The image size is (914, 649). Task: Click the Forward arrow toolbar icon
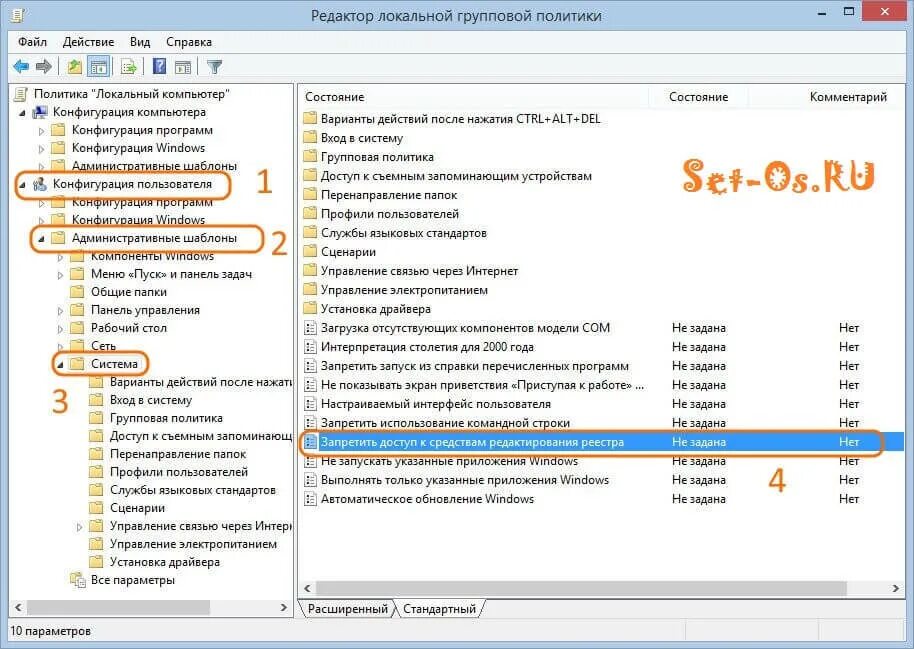pos(44,66)
